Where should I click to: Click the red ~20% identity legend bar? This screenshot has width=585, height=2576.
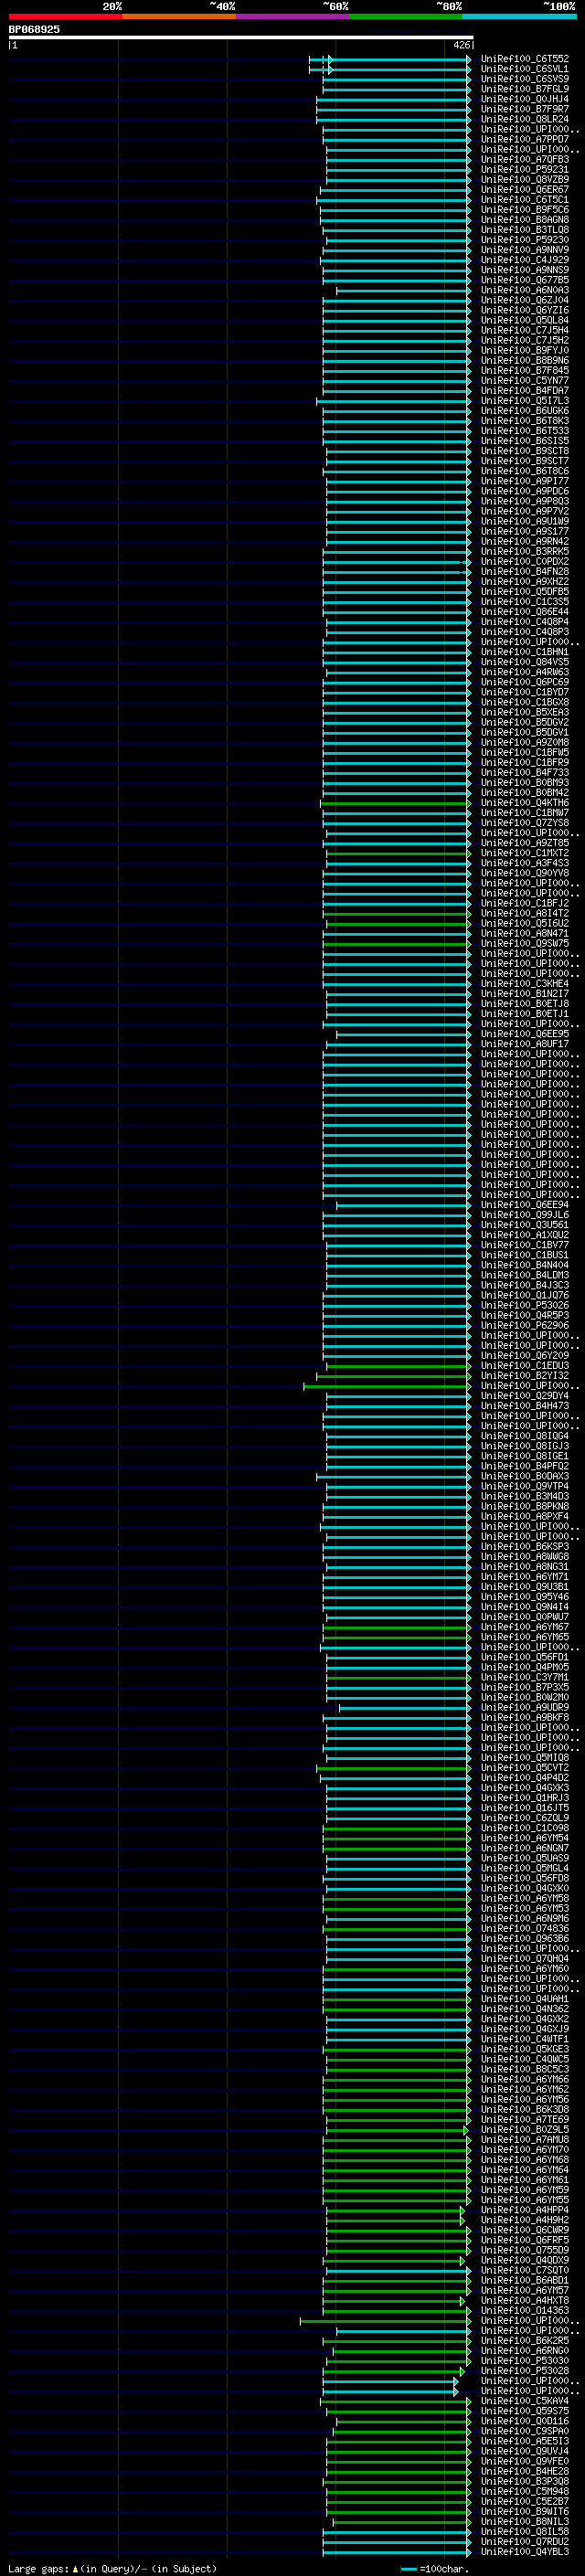(65, 16)
